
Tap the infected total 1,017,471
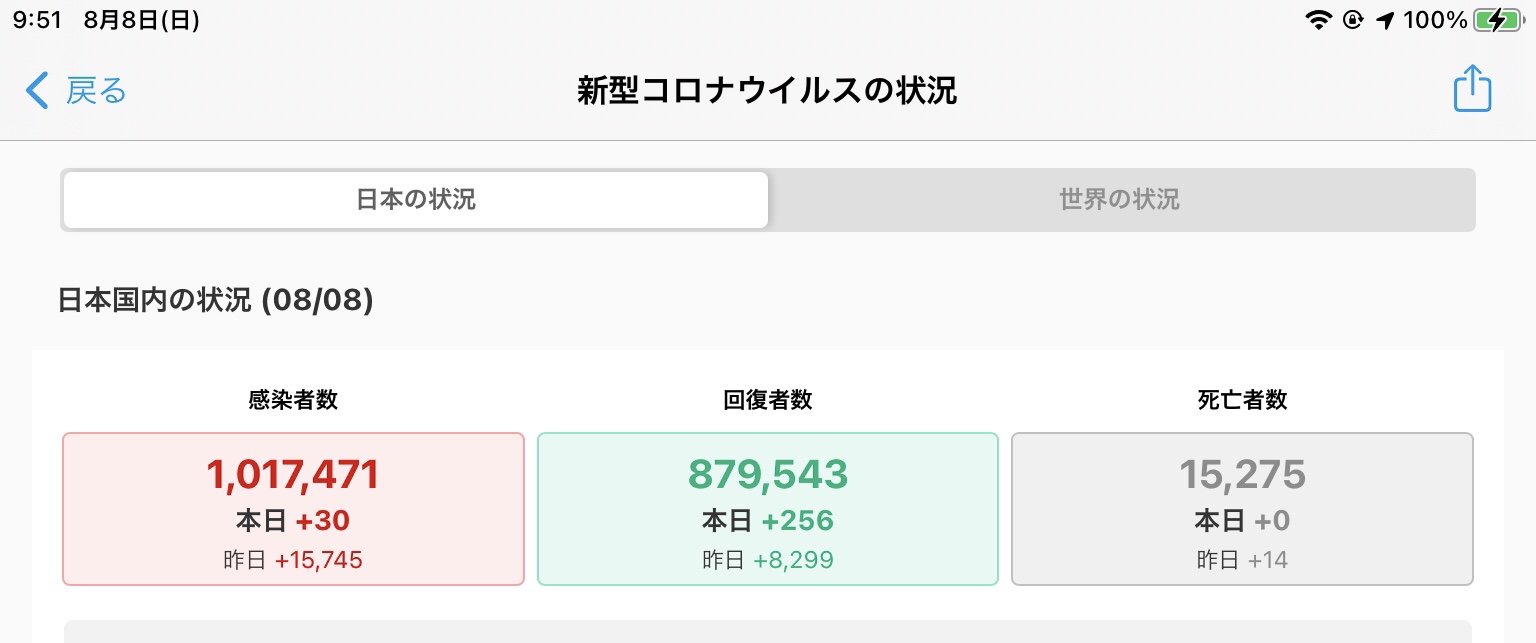click(x=293, y=474)
